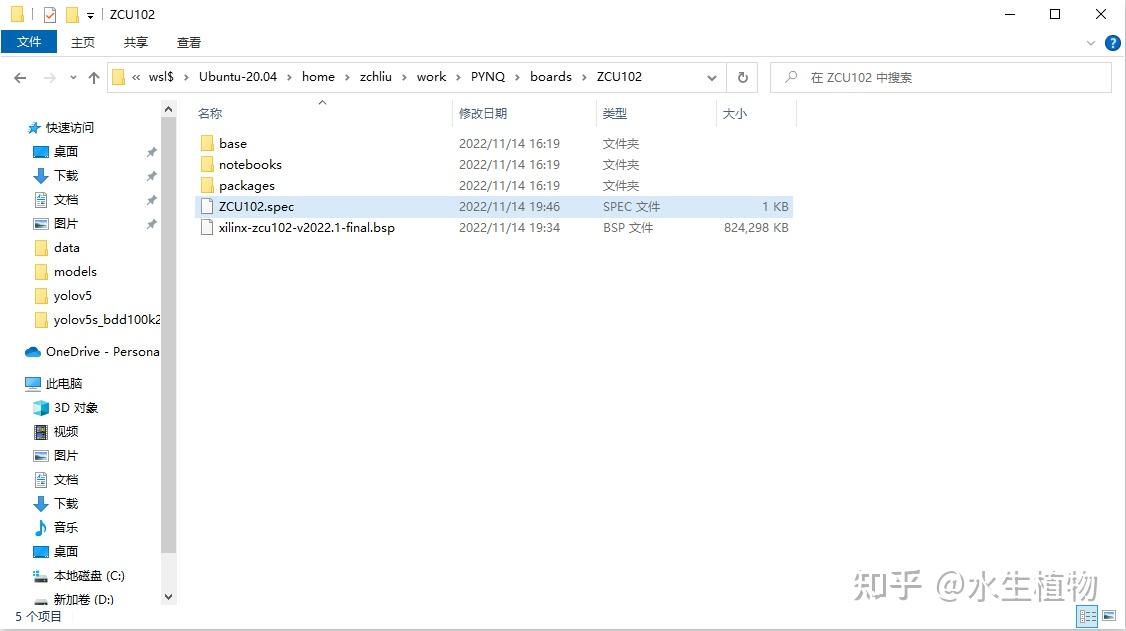Select the ZCU102.spec file icon
This screenshot has height=631, width=1126.
pos(206,206)
